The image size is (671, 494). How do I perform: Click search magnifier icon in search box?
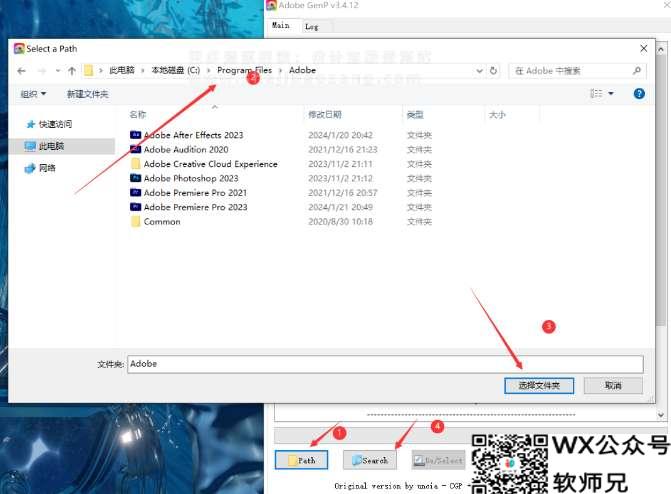click(637, 71)
